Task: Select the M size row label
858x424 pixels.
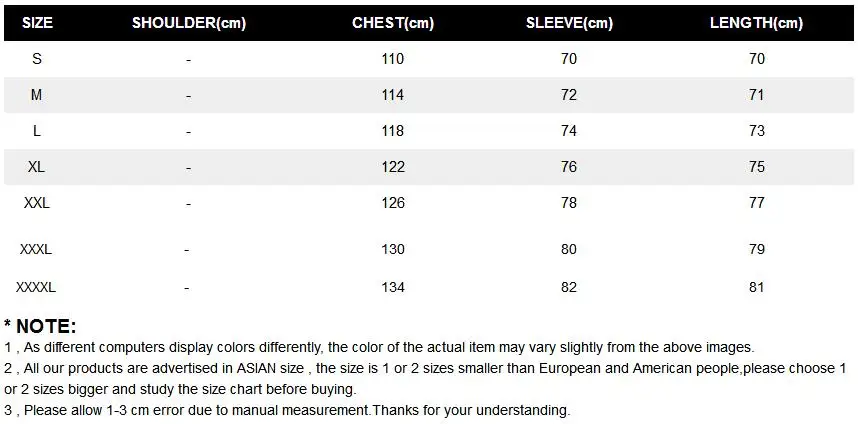Action: [36, 95]
